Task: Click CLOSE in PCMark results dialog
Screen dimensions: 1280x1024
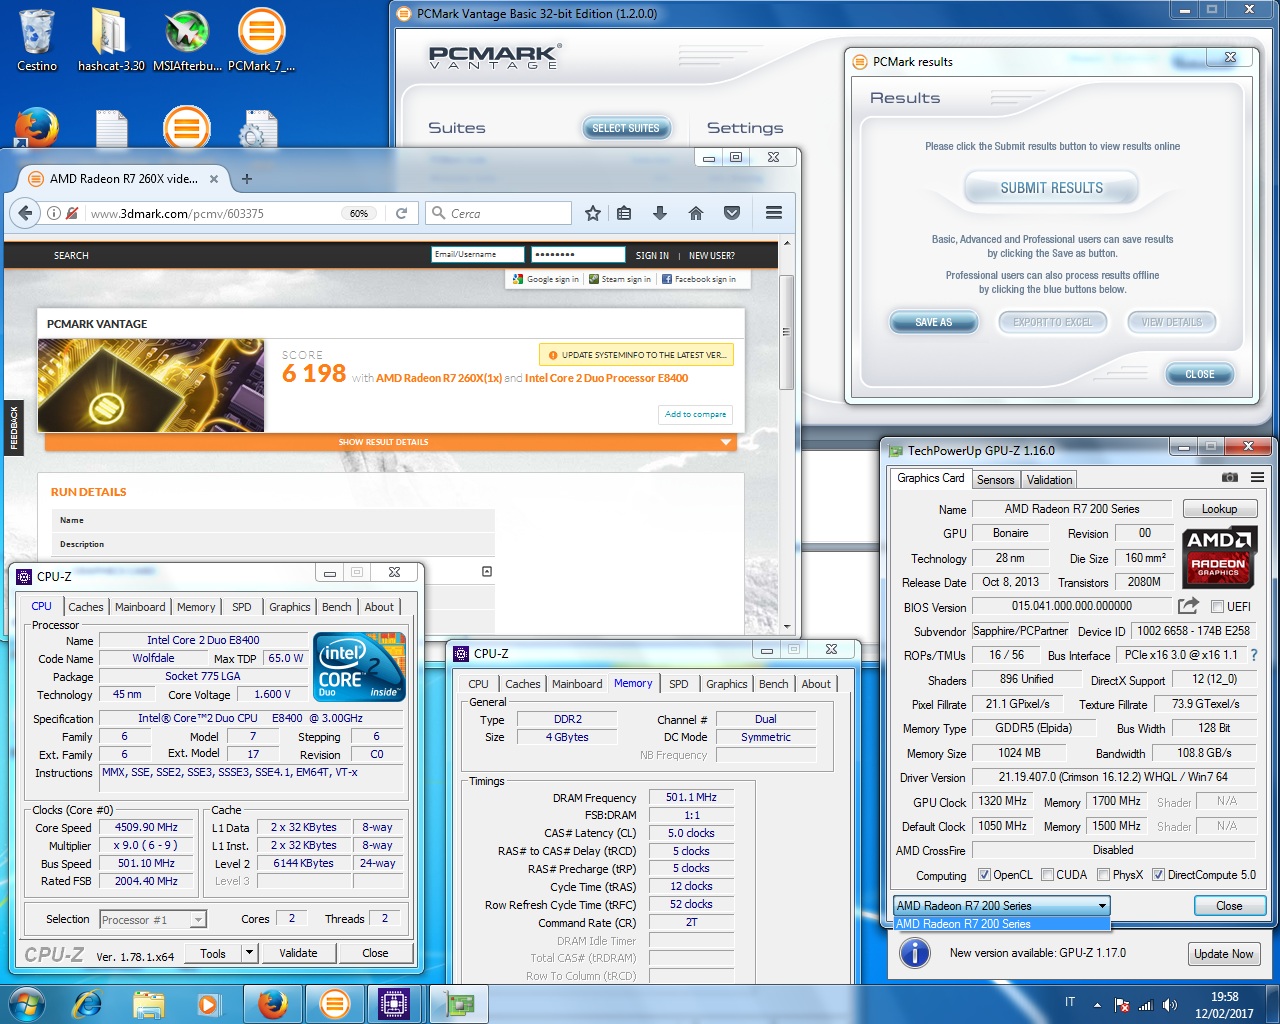Action: [1200, 374]
